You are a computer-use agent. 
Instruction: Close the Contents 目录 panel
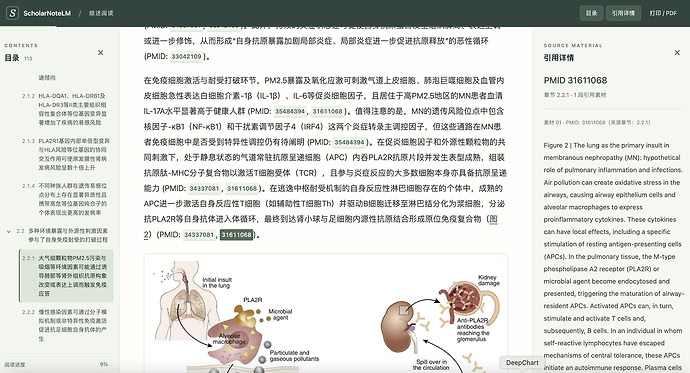click(100, 52)
